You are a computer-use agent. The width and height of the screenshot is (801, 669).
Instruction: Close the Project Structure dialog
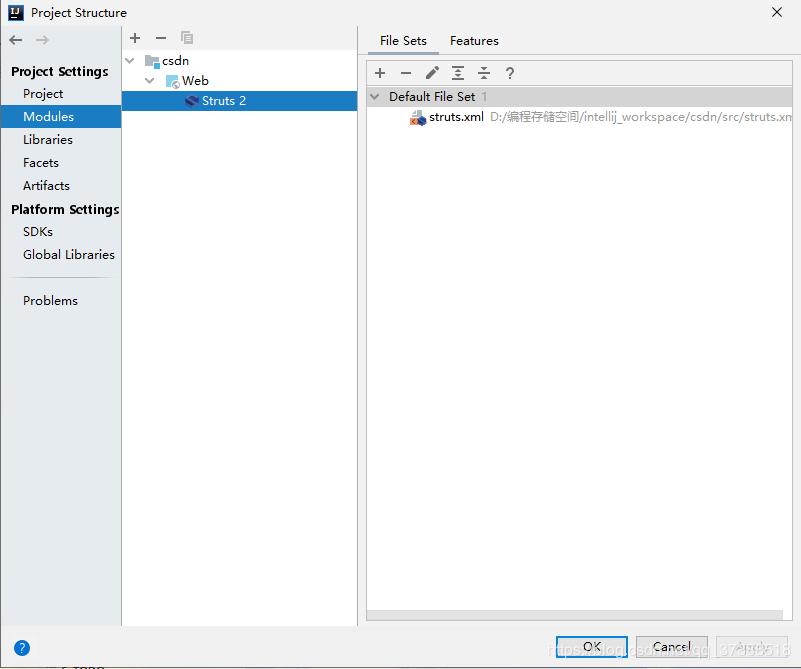pyautogui.click(x=777, y=12)
